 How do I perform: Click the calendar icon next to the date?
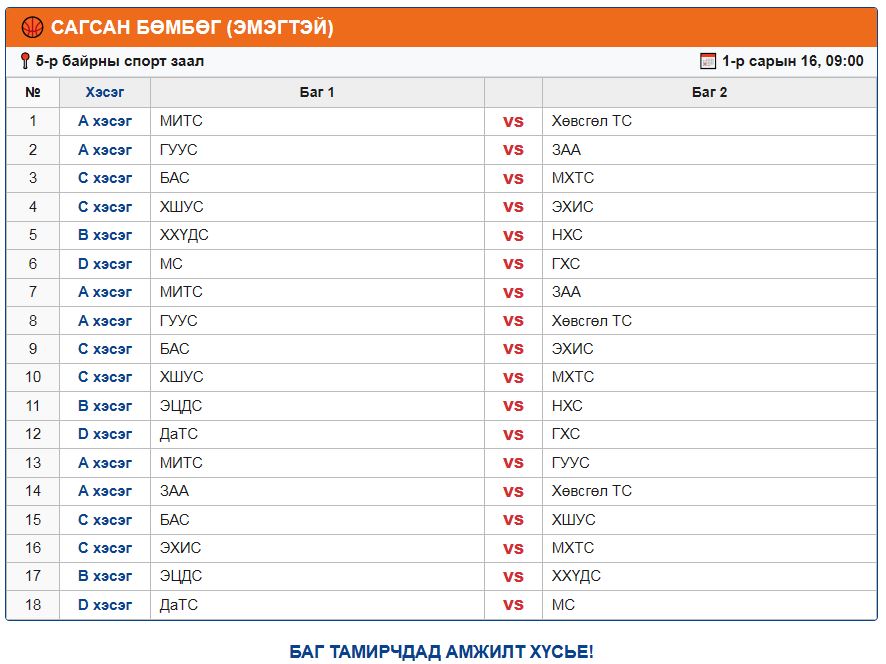tap(708, 61)
